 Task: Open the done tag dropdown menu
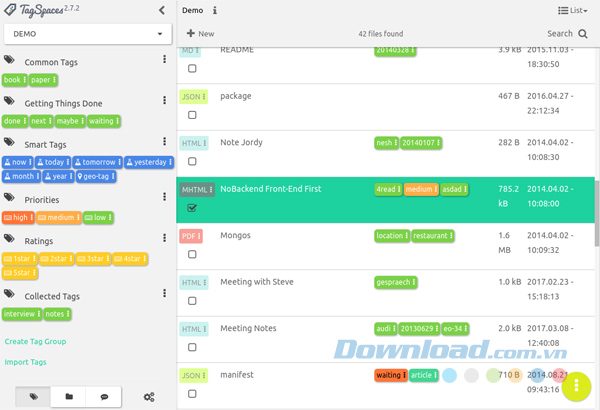coord(24,121)
